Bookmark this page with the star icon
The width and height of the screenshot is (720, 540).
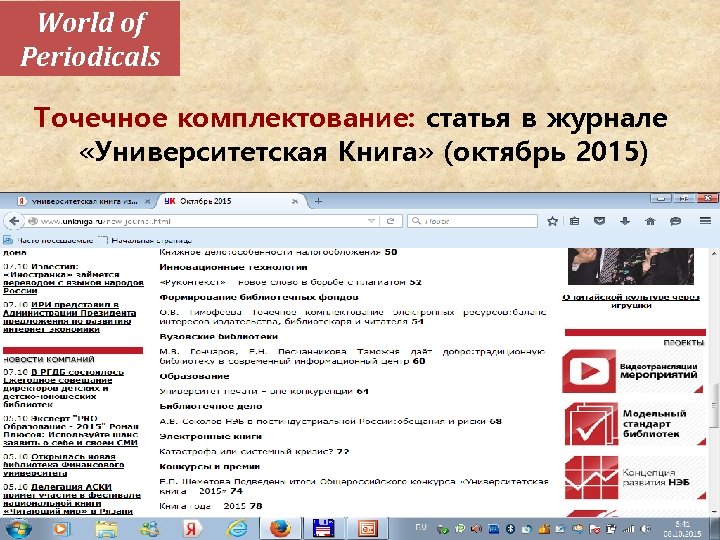[552, 221]
